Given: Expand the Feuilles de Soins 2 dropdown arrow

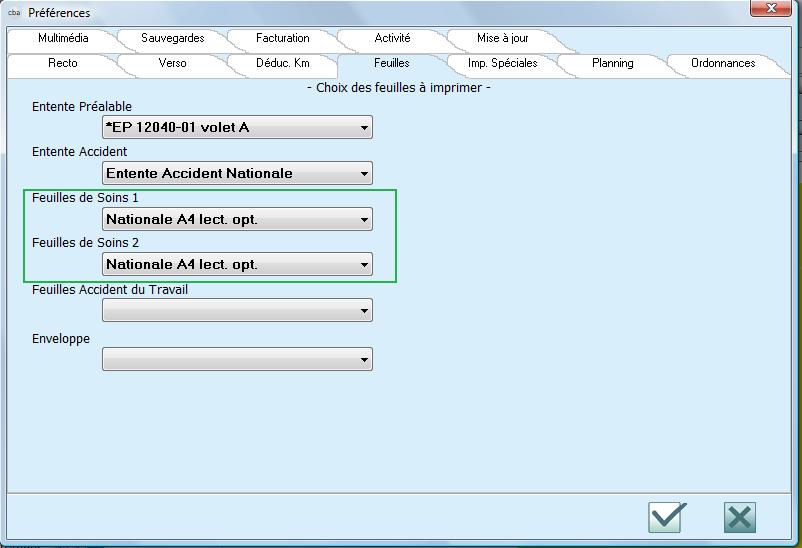Looking at the screenshot, I should pos(364,265).
